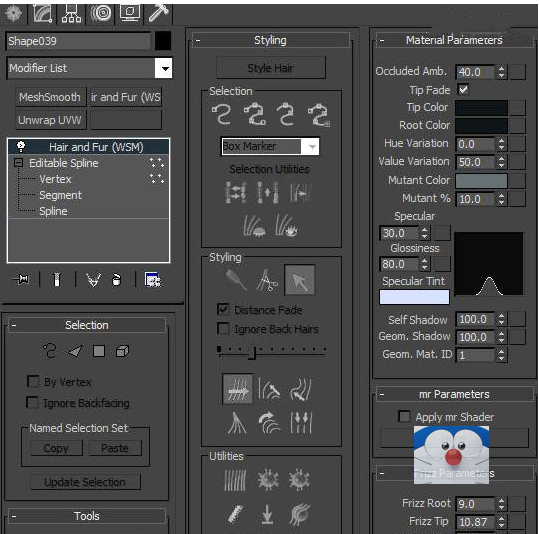Screen dimensions: 539x534
Task: Toggle Show End Result icon
Action: pyautogui.click(x=57, y=279)
